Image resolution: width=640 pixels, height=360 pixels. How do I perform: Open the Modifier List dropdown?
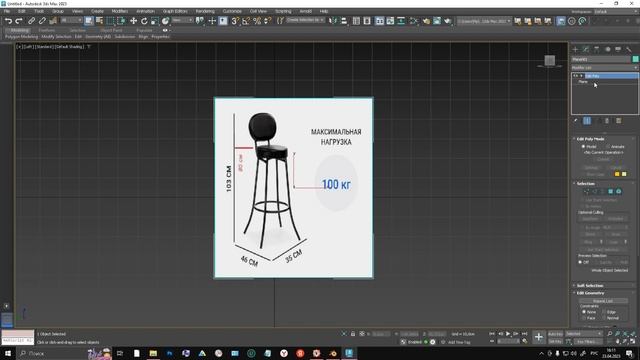(x=604, y=67)
